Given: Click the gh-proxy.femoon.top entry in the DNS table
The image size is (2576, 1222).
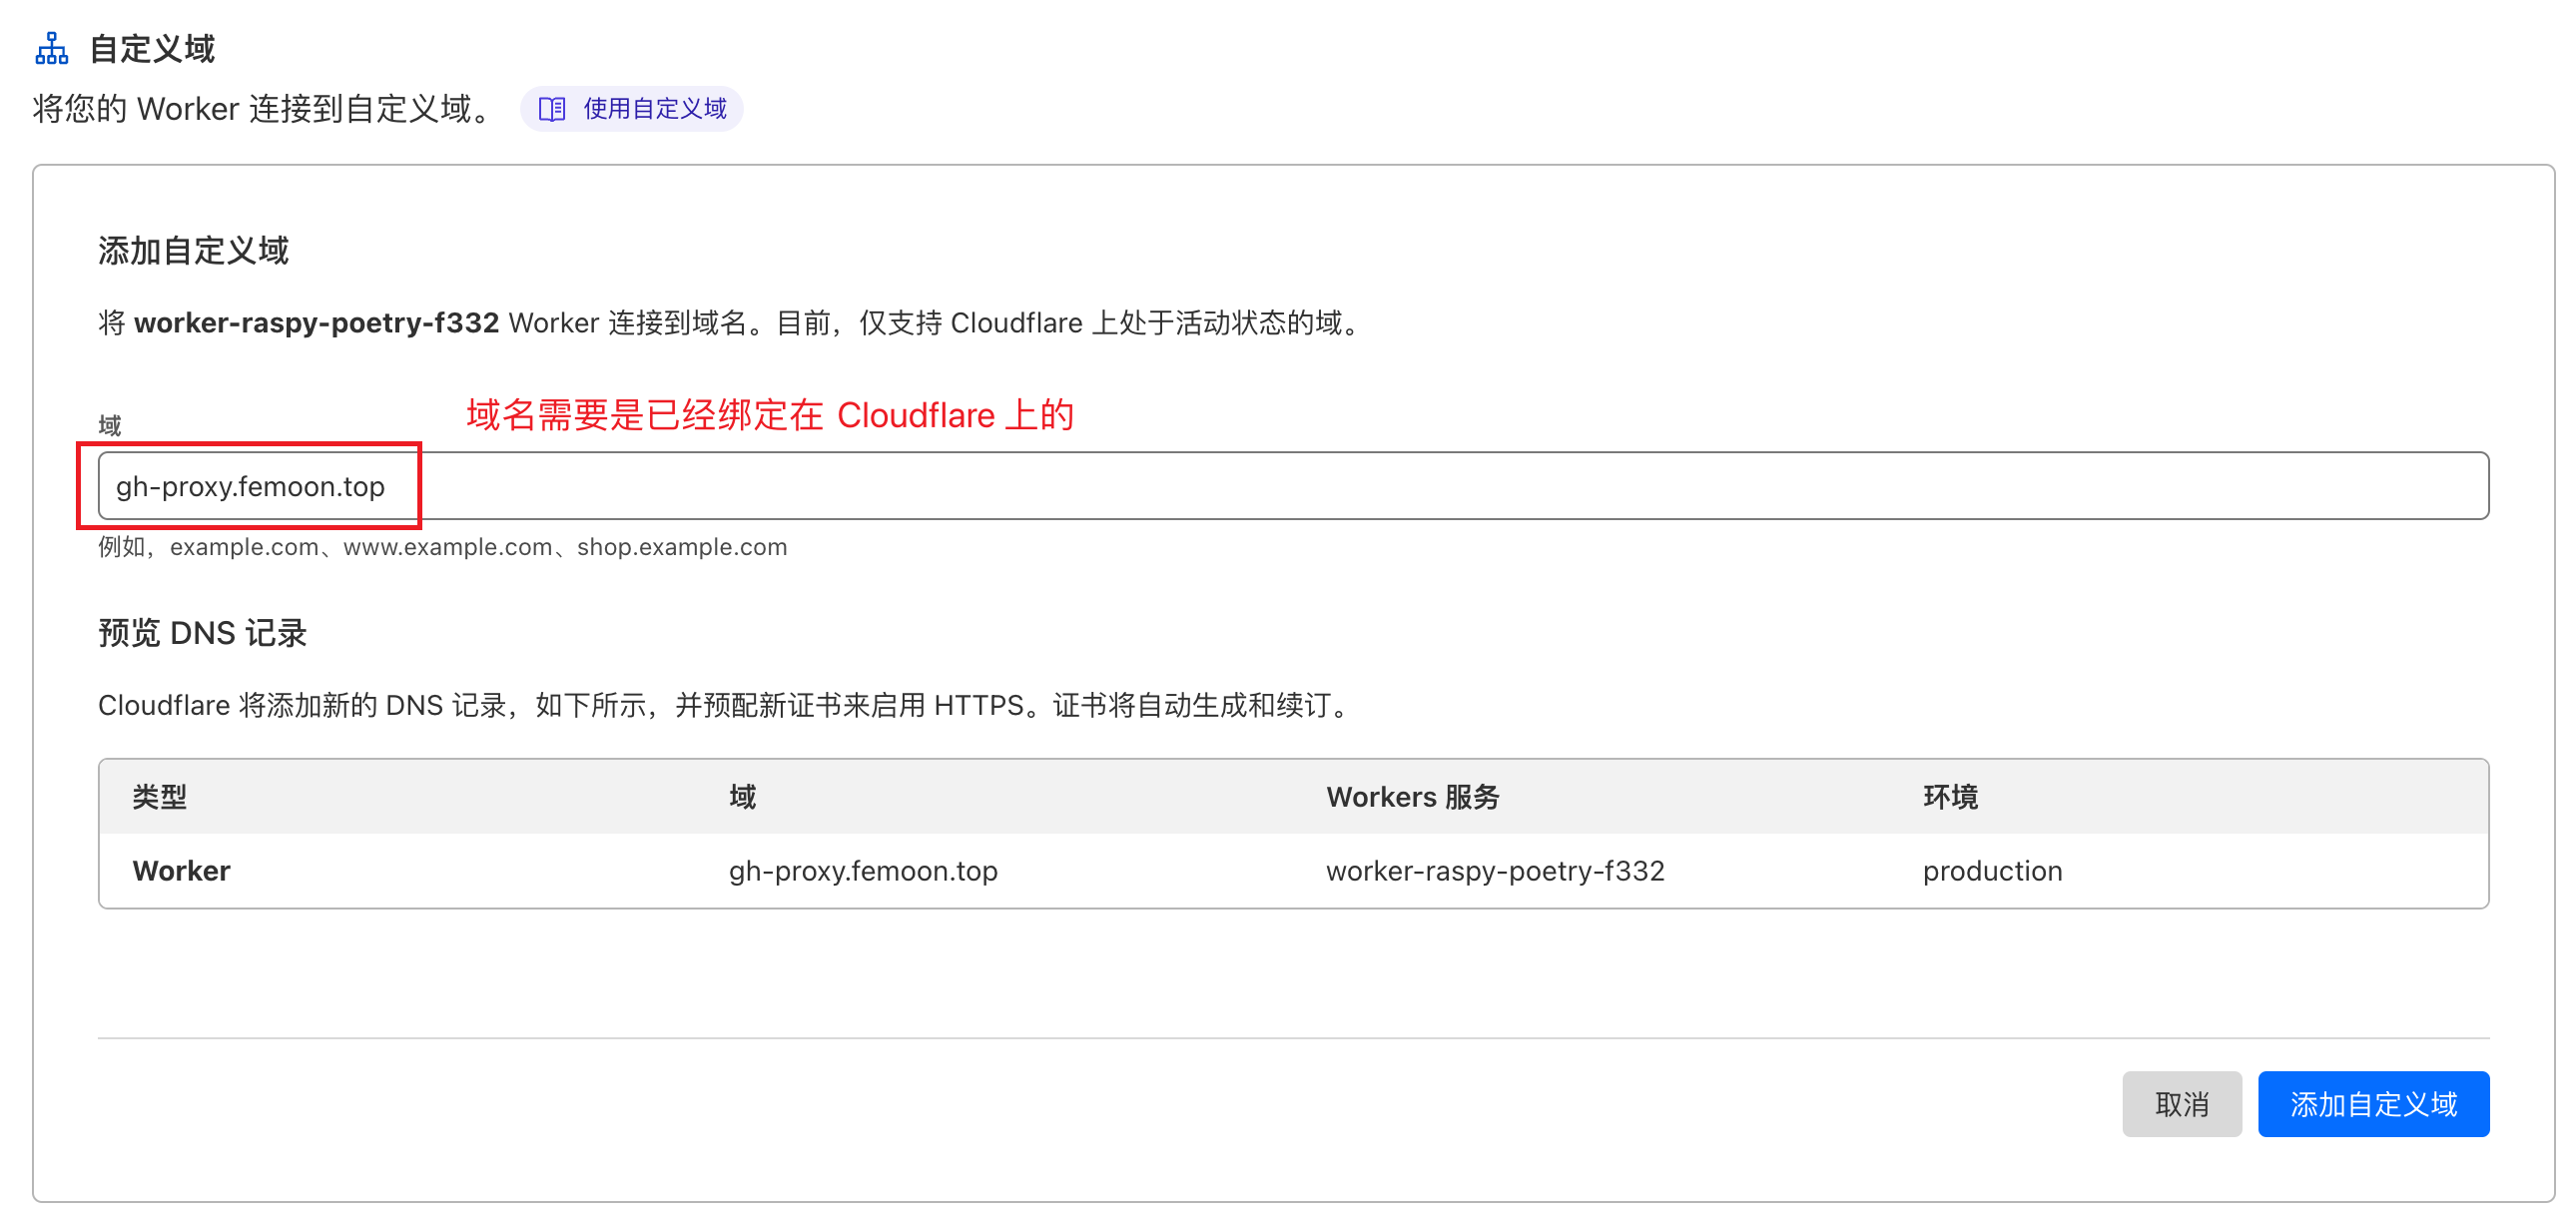Looking at the screenshot, I should [862, 871].
